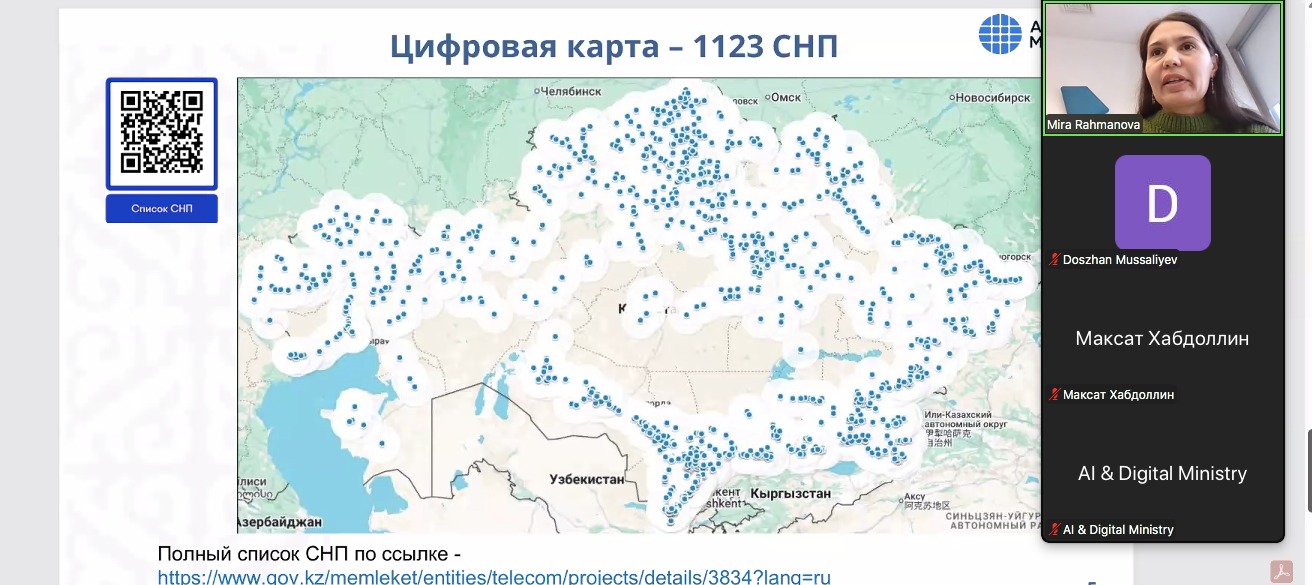Select the Максат Хабдоллин participant tile
The height and width of the screenshot is (585, 1312).
point(1161,338)
